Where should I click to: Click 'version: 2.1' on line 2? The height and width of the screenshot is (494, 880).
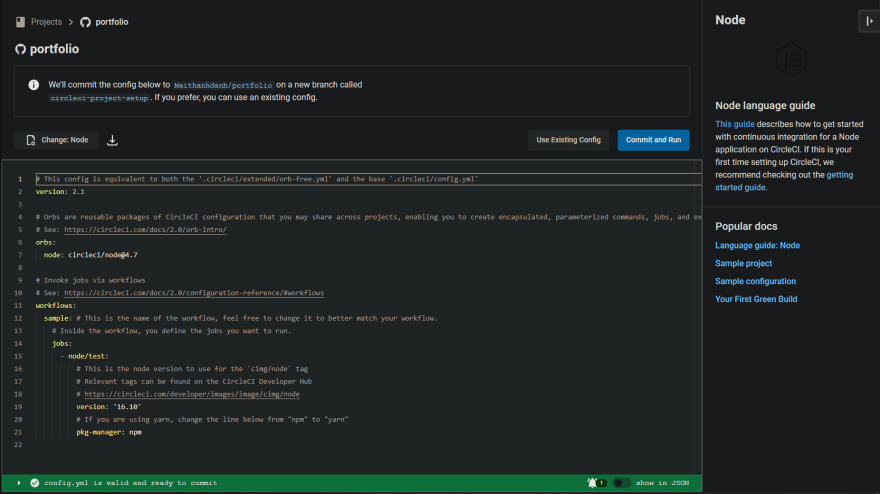pos(60,191)
